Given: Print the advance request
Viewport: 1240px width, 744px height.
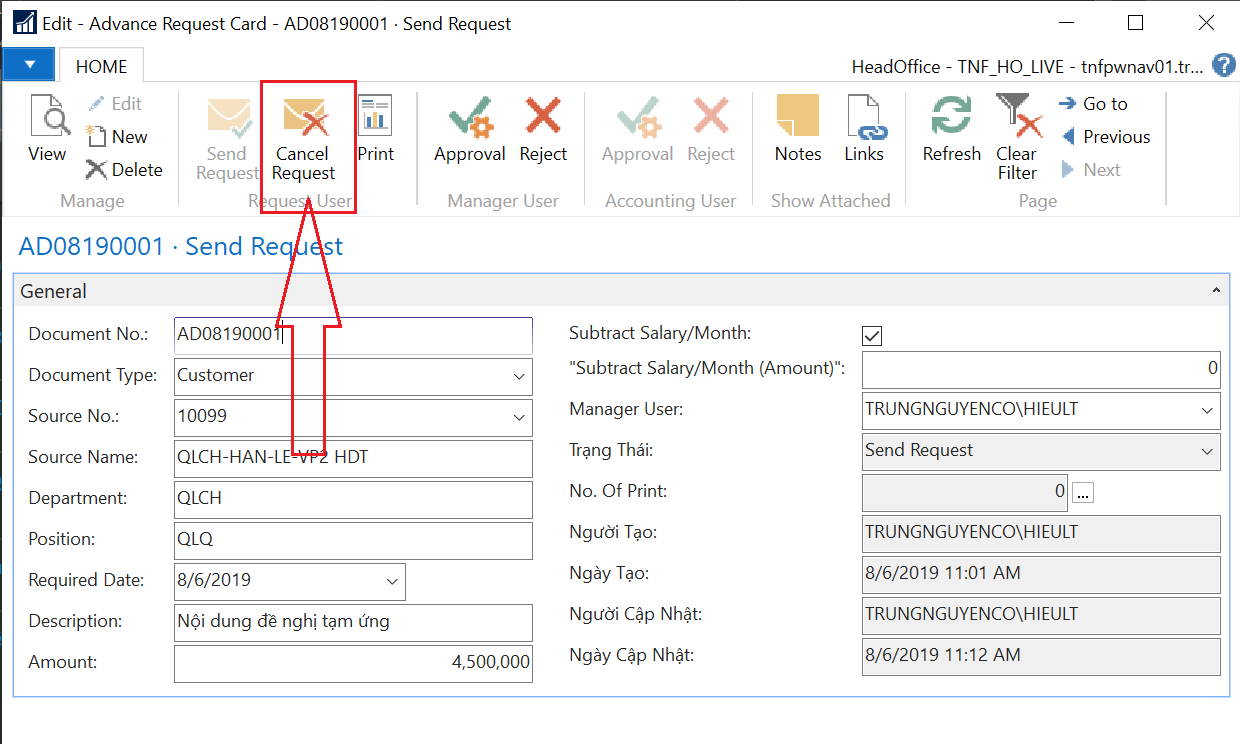Looking at the screenshot, I should 376,128.
